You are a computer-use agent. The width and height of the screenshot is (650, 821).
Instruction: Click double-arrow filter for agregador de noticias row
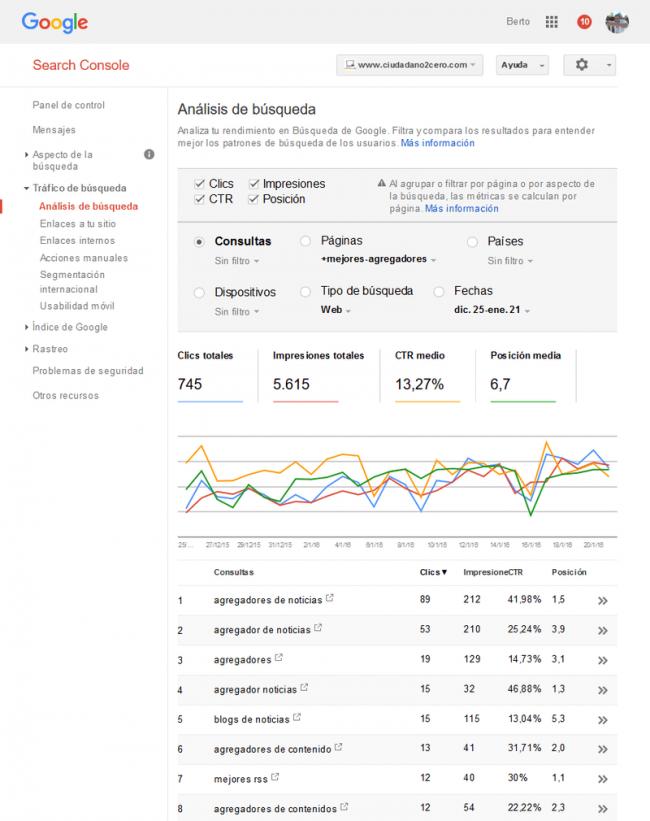(603, 630)
